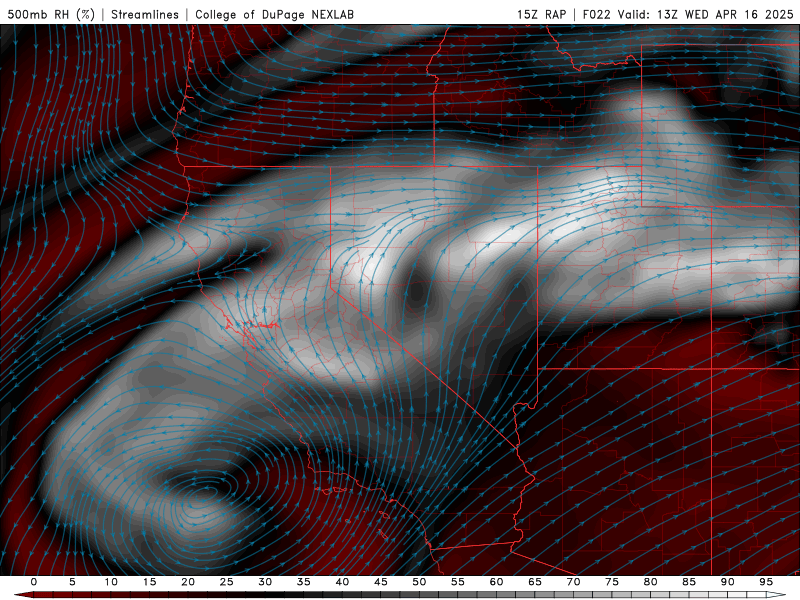Image resolution: width=800 pixels, height=600 pixels.
Task: Click the colorbar label "40"
Action: pyautogui.click(x=342, y=582)
